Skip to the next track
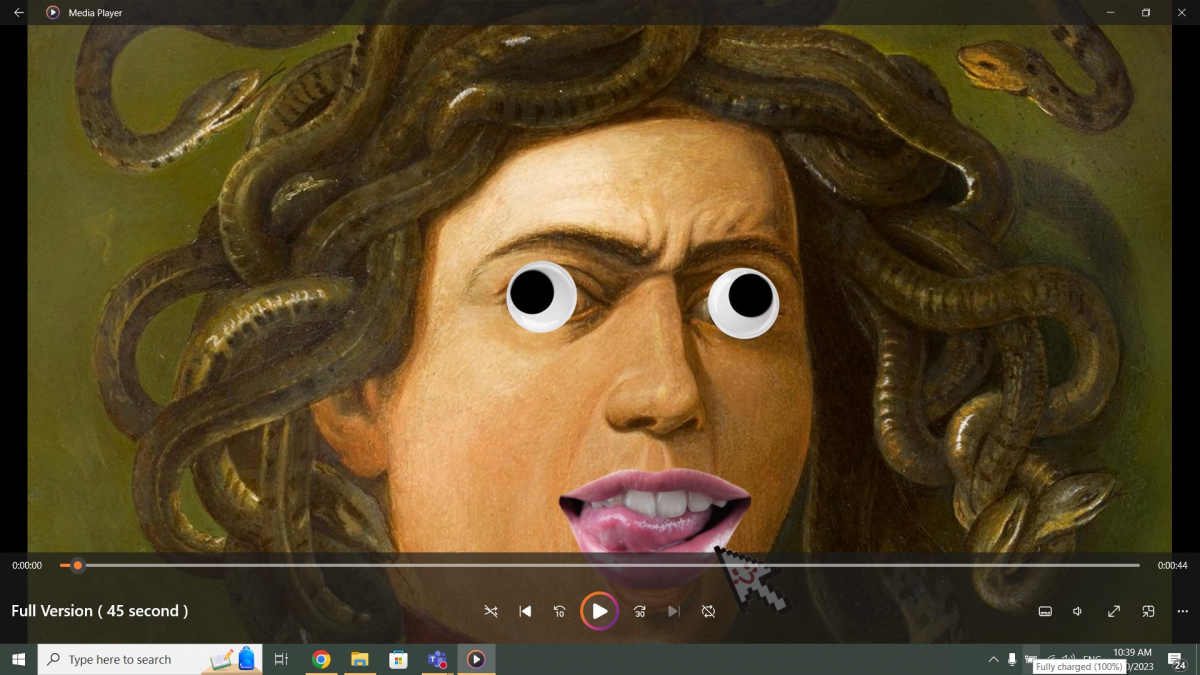The width and height of the screenshot is (1200, 675). tap(674, 611)
